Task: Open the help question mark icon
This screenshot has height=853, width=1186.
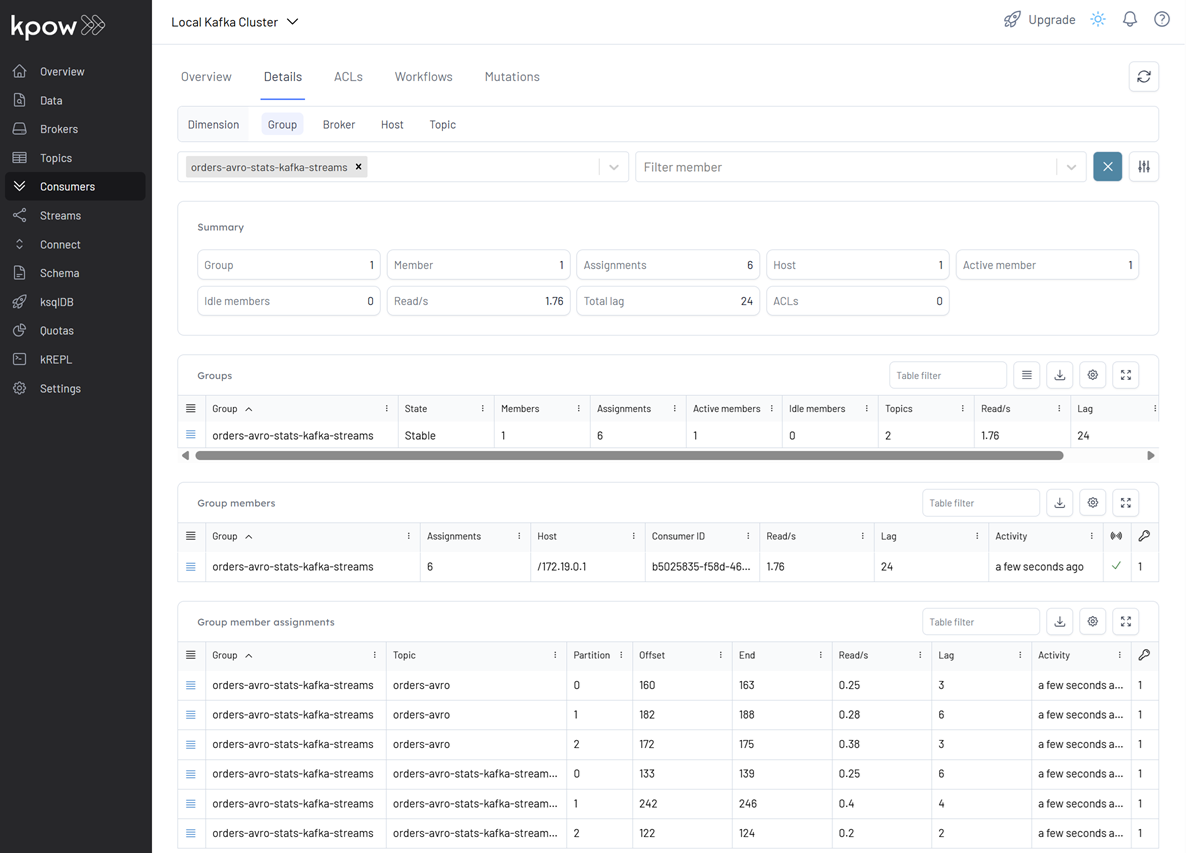Action: (x=1162, y=20)
